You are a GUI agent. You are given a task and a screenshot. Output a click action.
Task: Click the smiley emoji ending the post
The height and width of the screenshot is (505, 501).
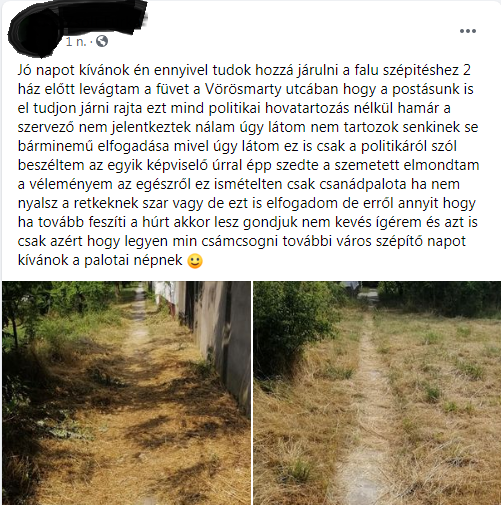pyautogui.click(x=195, y=261)
